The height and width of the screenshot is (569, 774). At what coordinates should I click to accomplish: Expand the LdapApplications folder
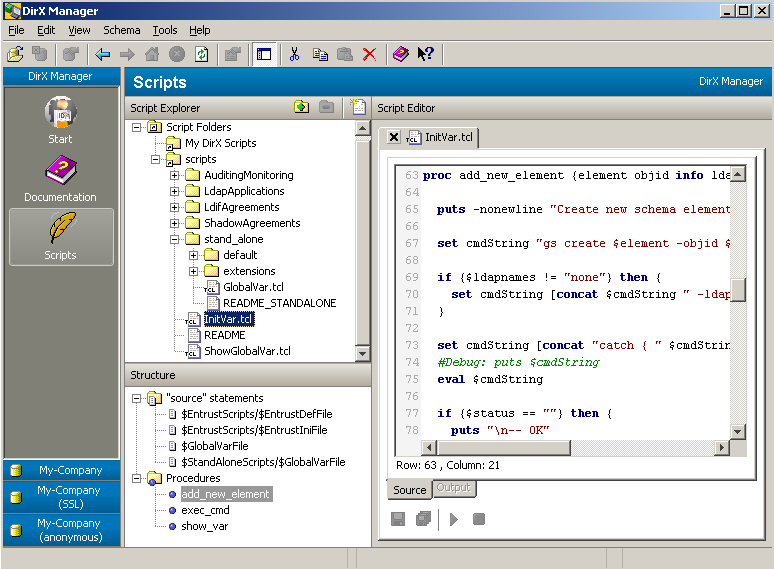[174, 191]
